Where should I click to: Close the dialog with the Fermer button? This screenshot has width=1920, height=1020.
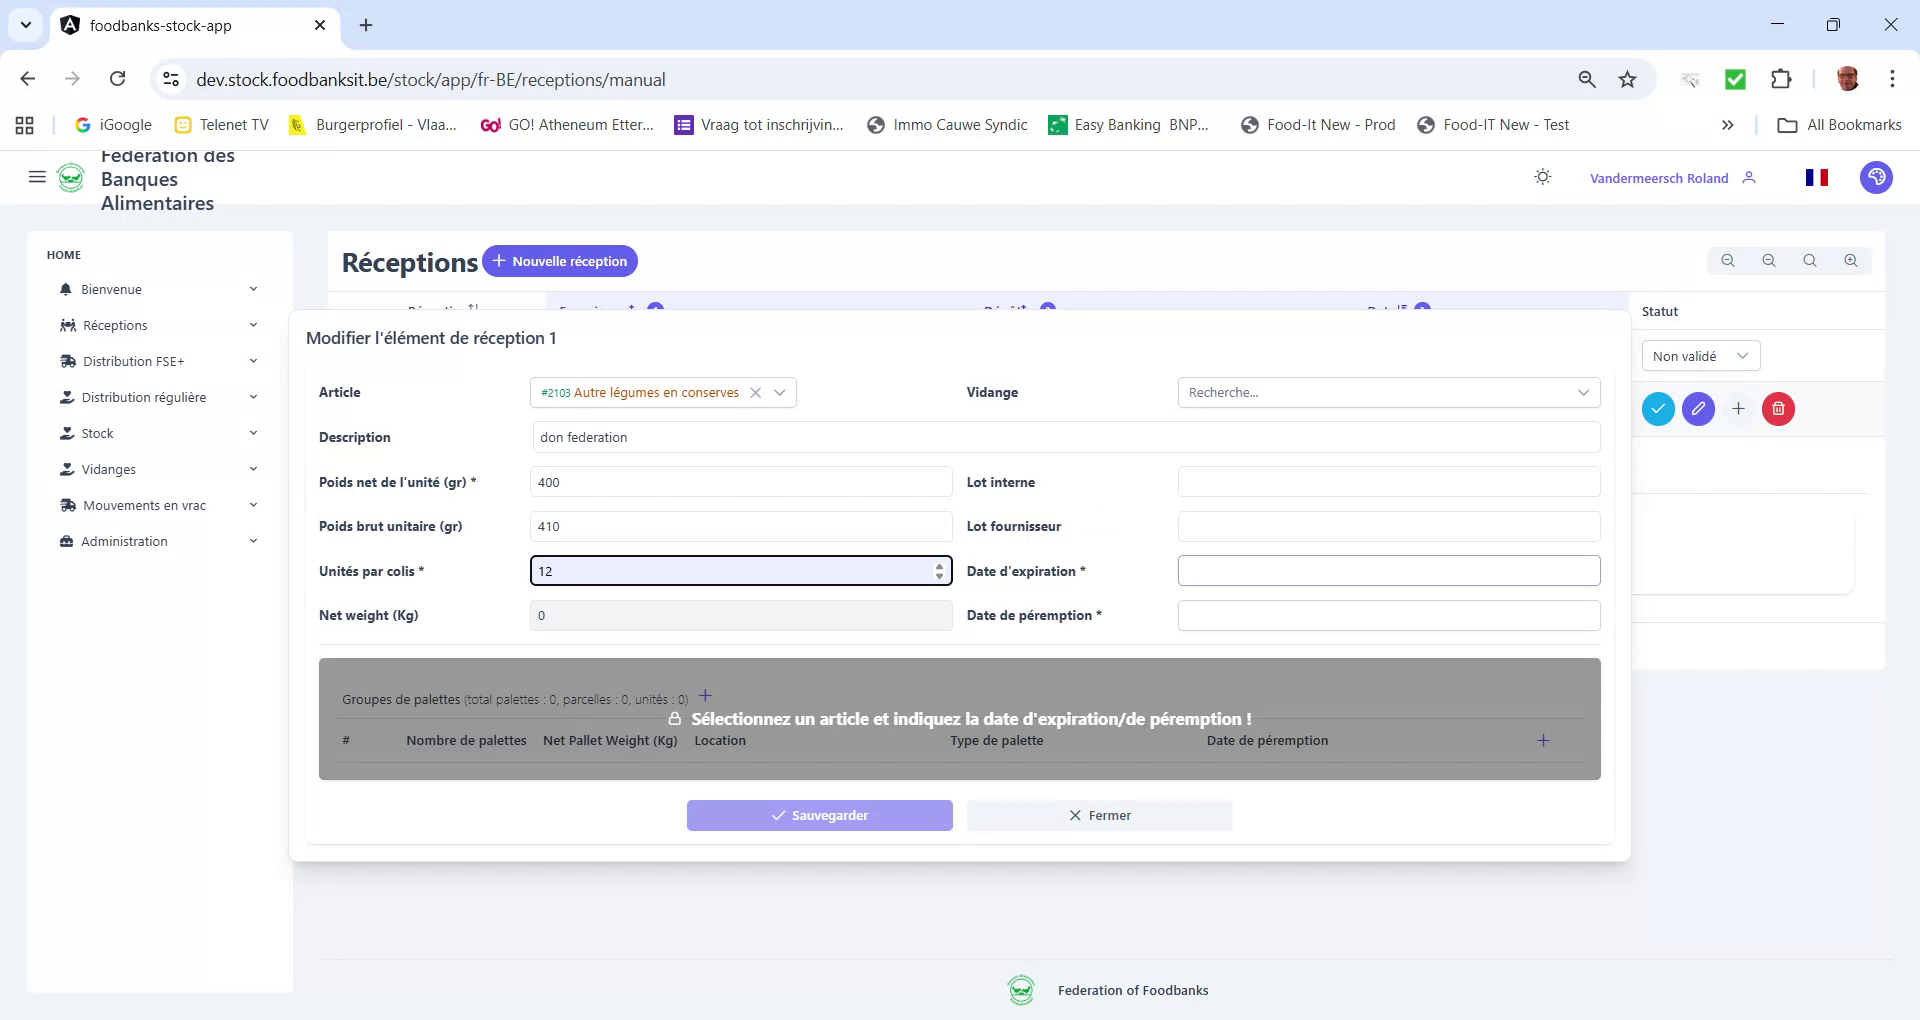(1099, 815)
